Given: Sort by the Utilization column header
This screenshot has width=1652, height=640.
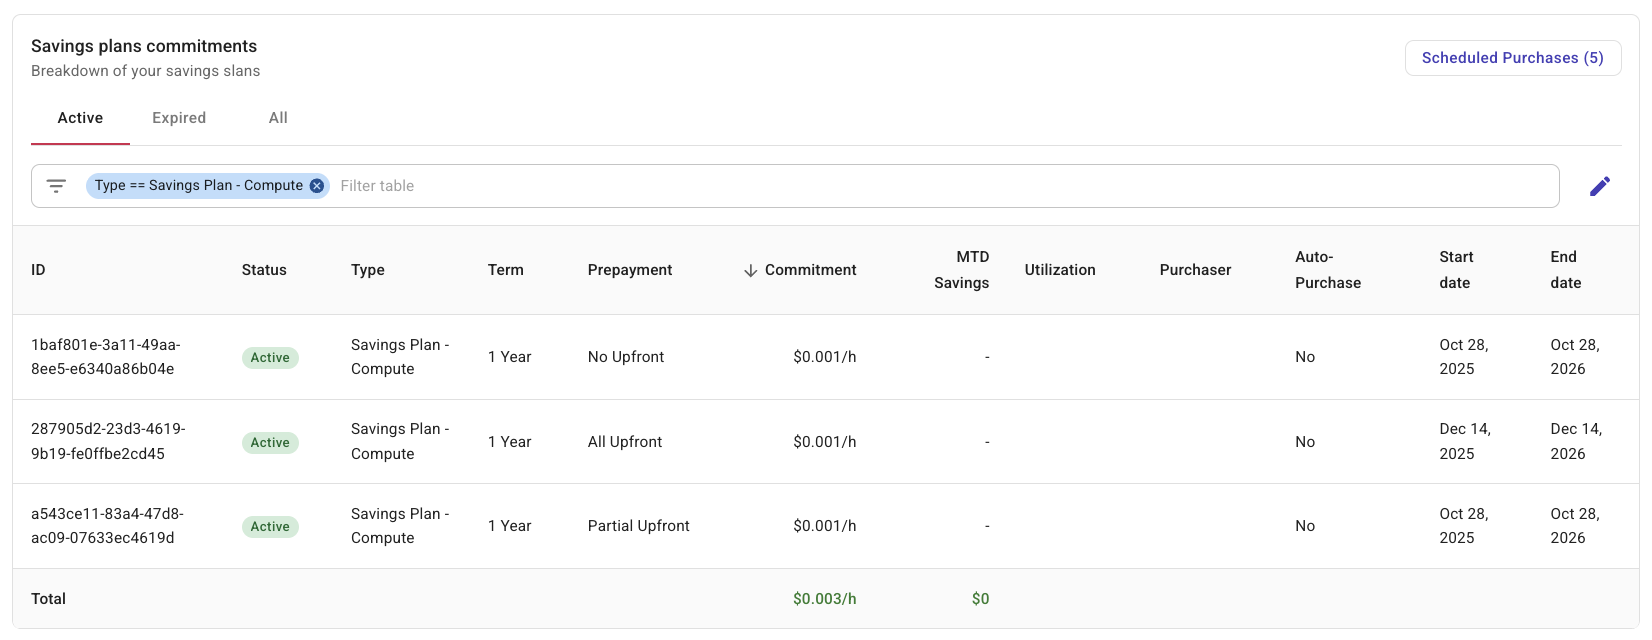Looking at the screenshot, I should (1059, 270).
